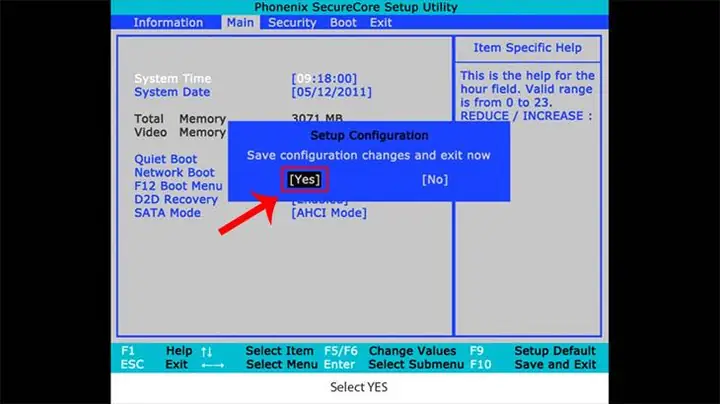
Task: Click the Item Specific Help heading
Action: [528, 48]
